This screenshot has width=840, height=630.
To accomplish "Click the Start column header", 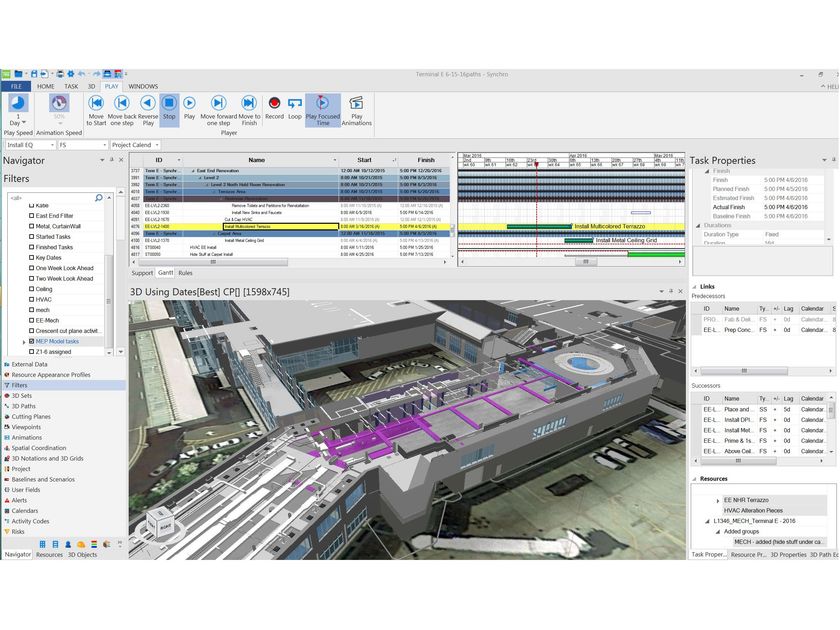I will click(x=364, y=160).
